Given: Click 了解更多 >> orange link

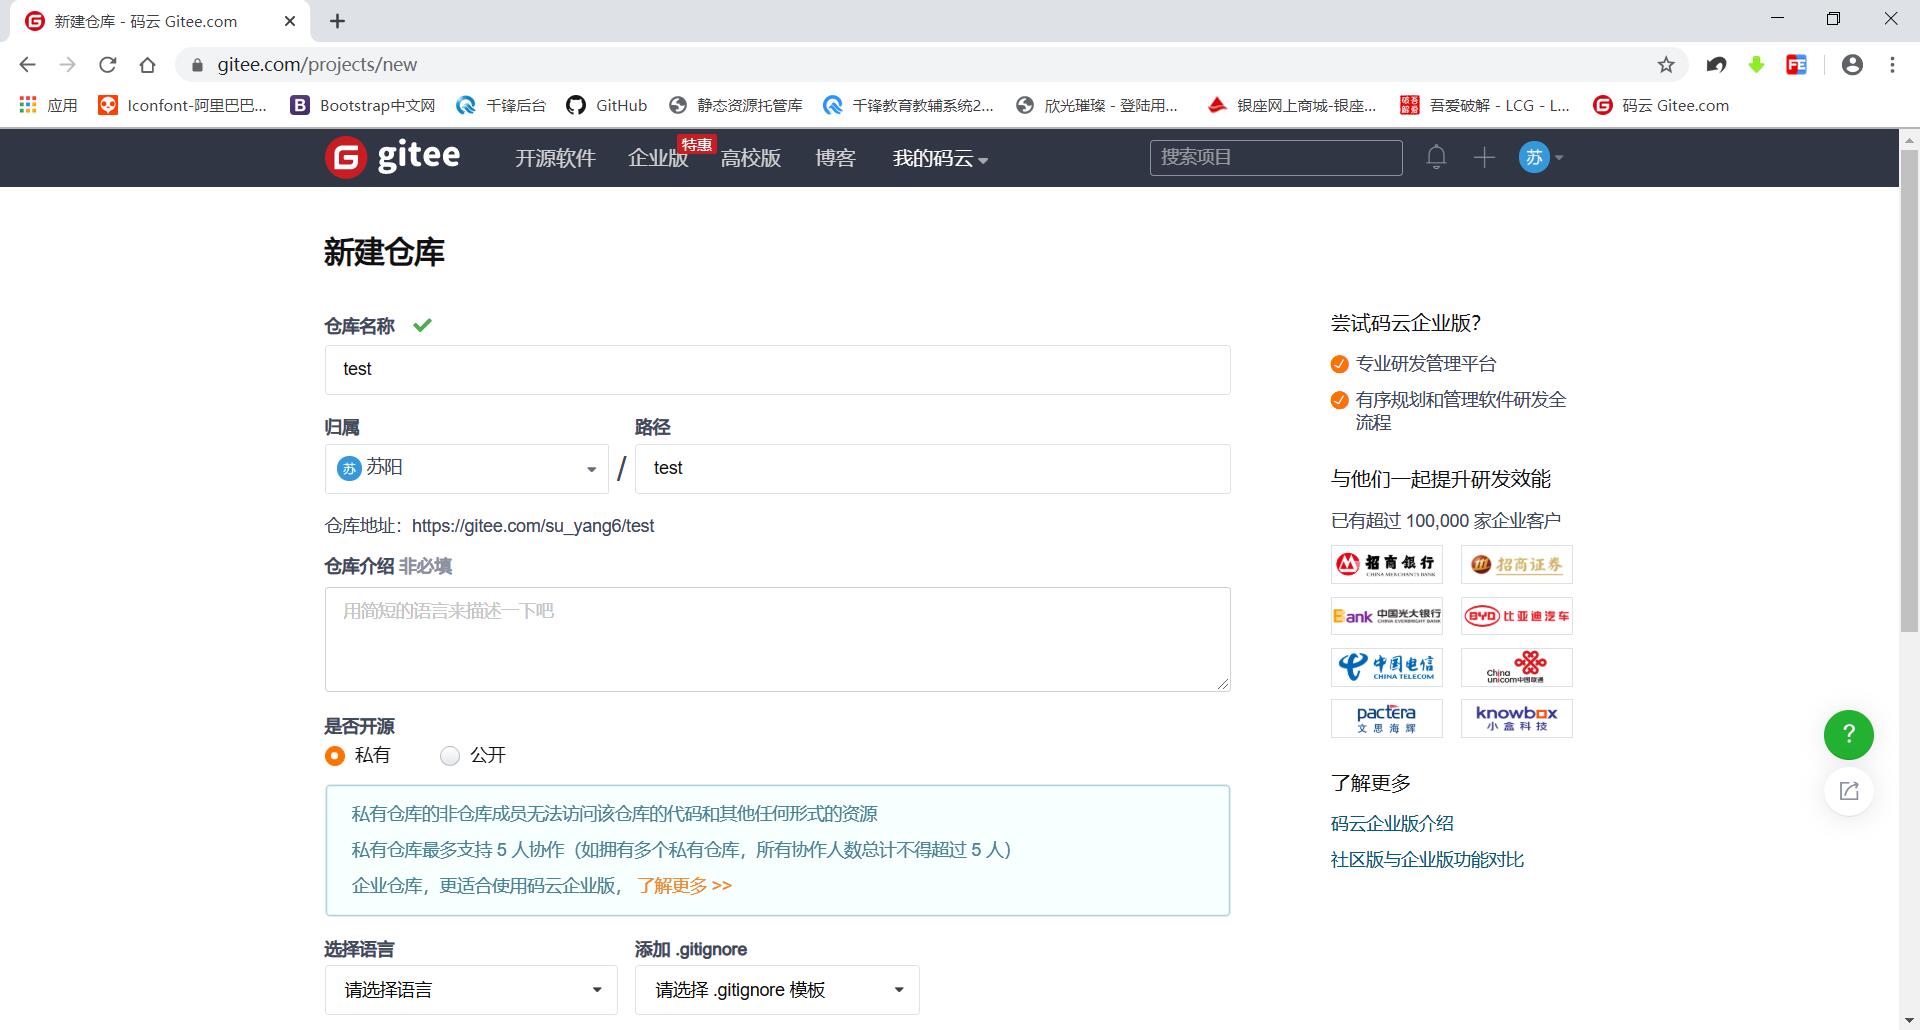Looking at the screenshot, I should [x=684, y=886].
